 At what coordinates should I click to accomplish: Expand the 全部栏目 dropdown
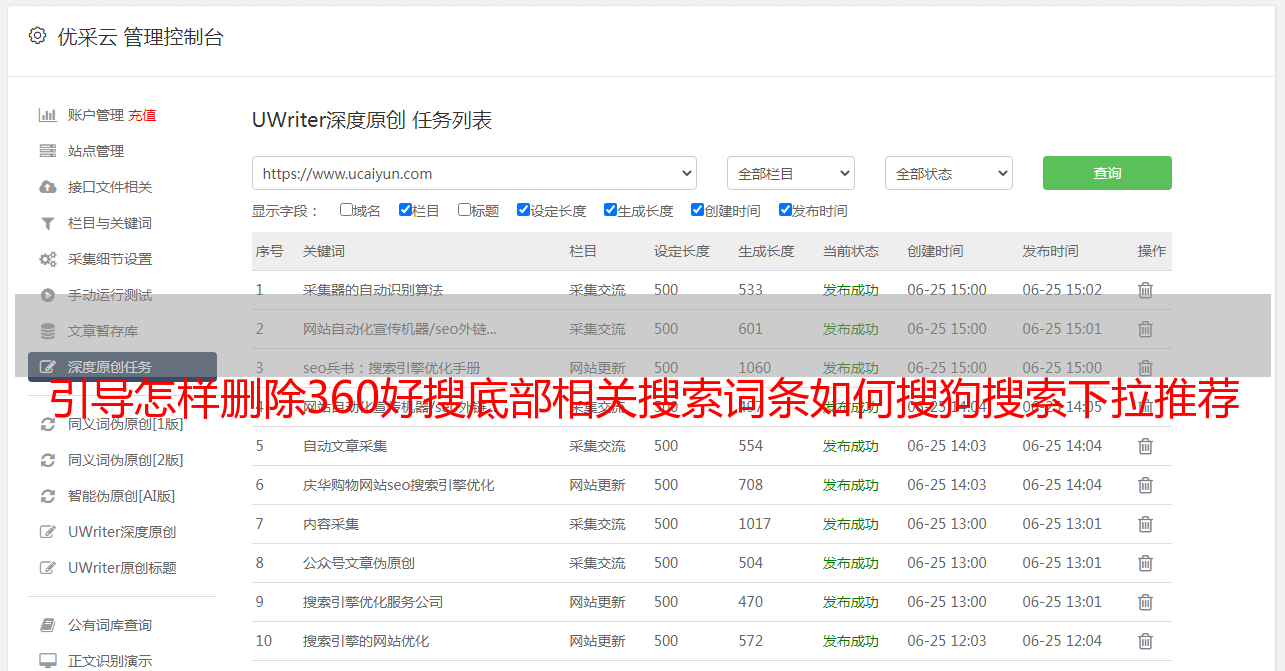pyautogui.click(x=790, y=173)
